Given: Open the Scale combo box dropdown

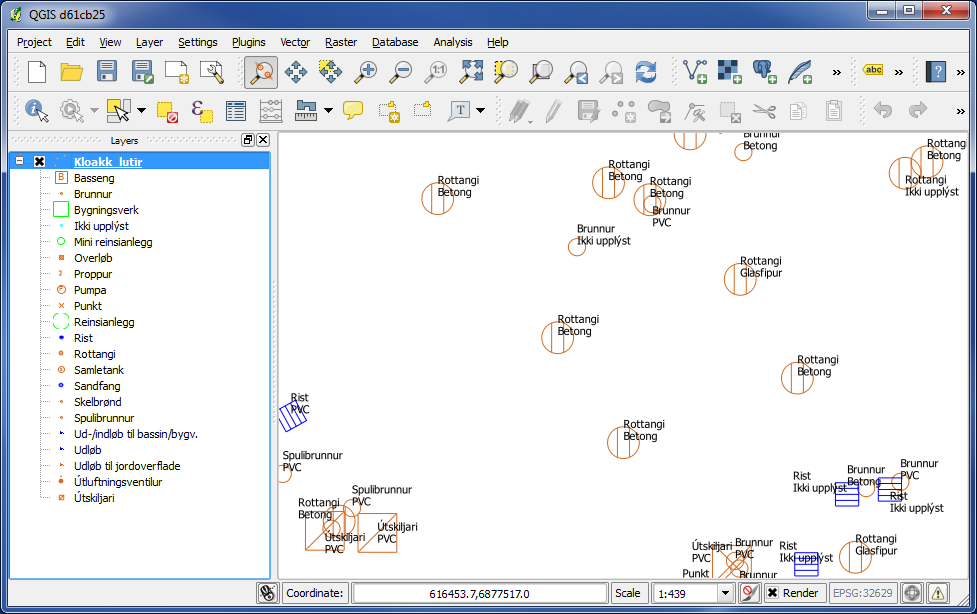Looking at the screenshot, I should (x=725, y=593).
